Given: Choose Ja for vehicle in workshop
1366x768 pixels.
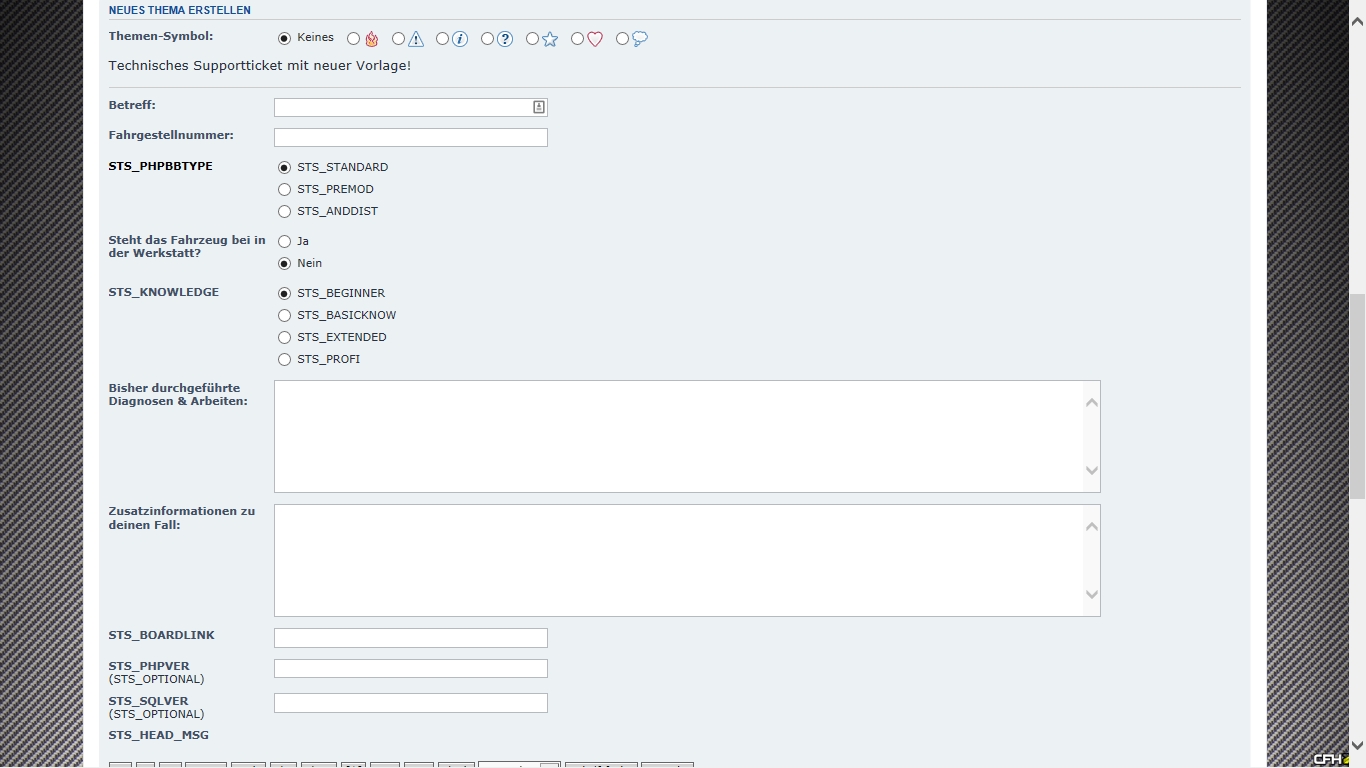Looking at the screenshot, I should pyautogui.click(x=285, y=242).
